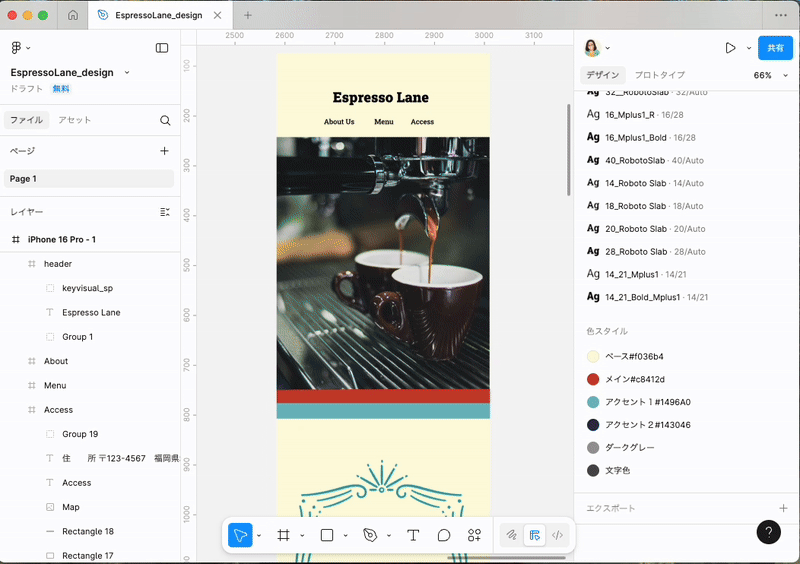Switch to the プロトタイプ tab
Image resolution: width=800 pixels, height=564 pixels.
(659, 75)
